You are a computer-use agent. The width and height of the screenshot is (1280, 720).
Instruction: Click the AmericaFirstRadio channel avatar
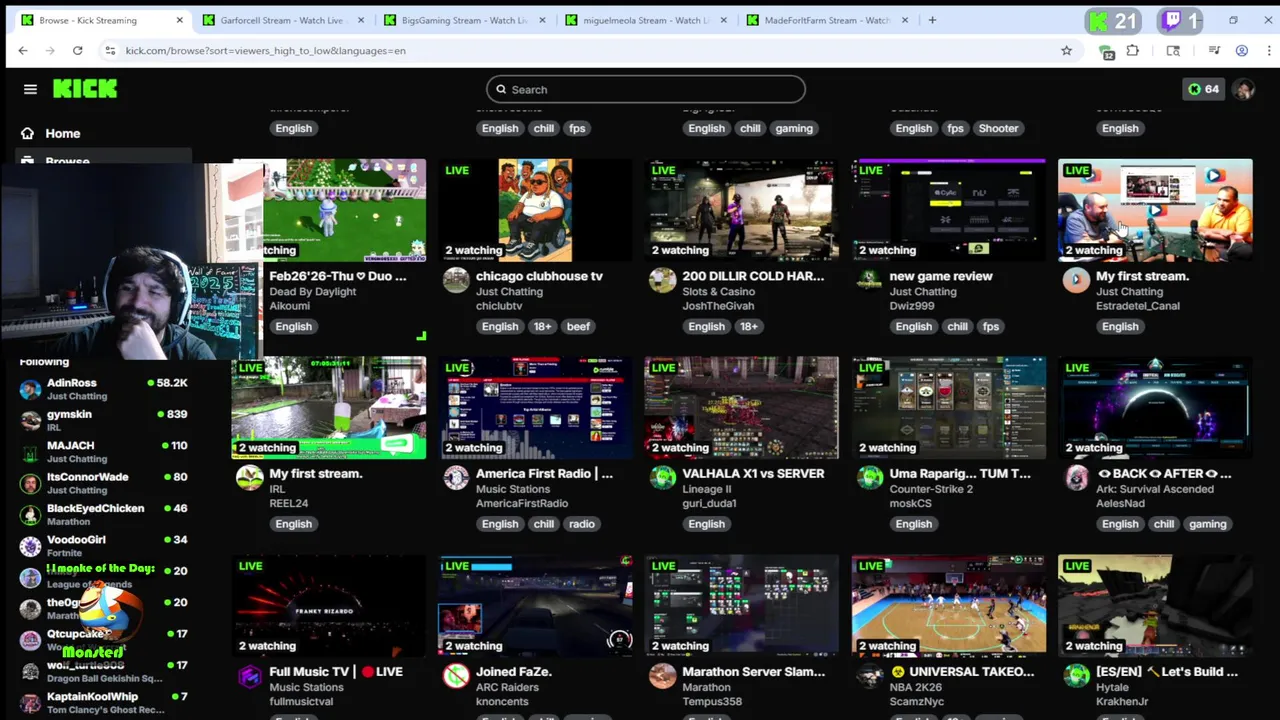(x=456, y=478)
